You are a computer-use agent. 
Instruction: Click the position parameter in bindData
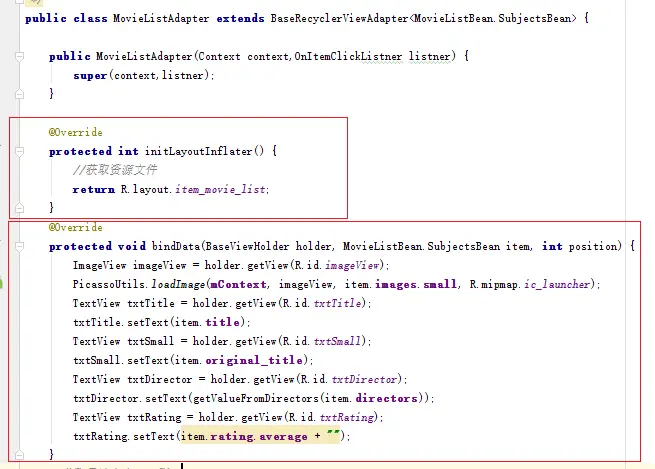tap(592, 246)
